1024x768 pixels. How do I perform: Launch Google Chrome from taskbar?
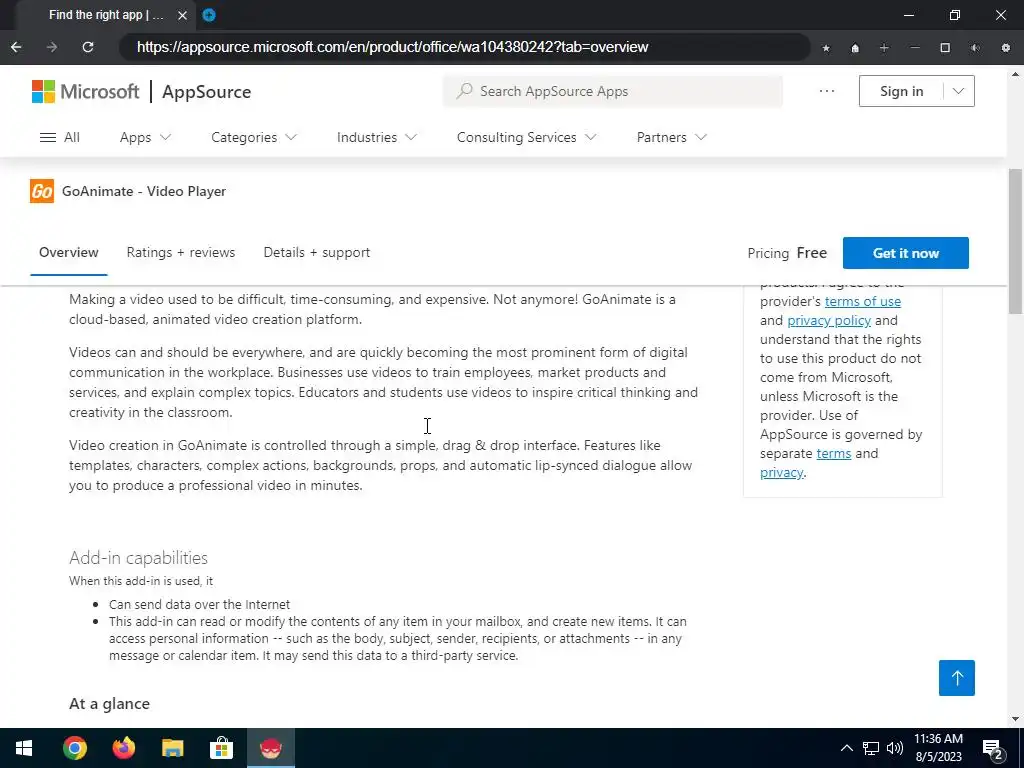pos(74,748)
